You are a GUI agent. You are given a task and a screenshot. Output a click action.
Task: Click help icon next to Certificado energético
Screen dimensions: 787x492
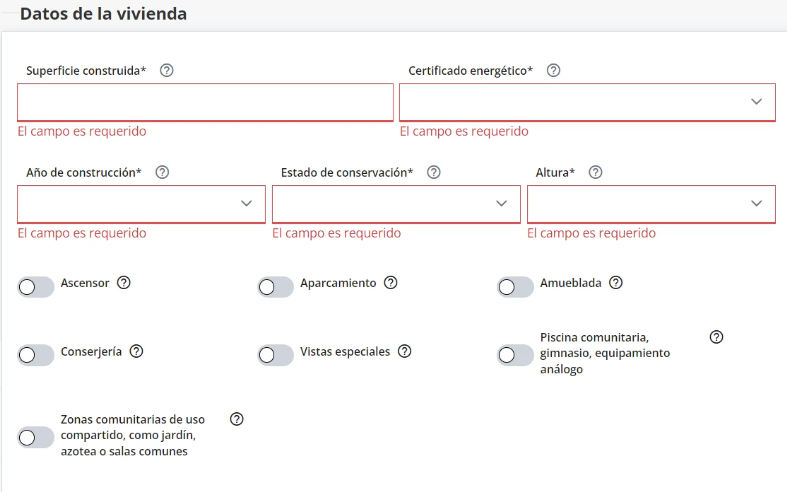click(553, 70)
